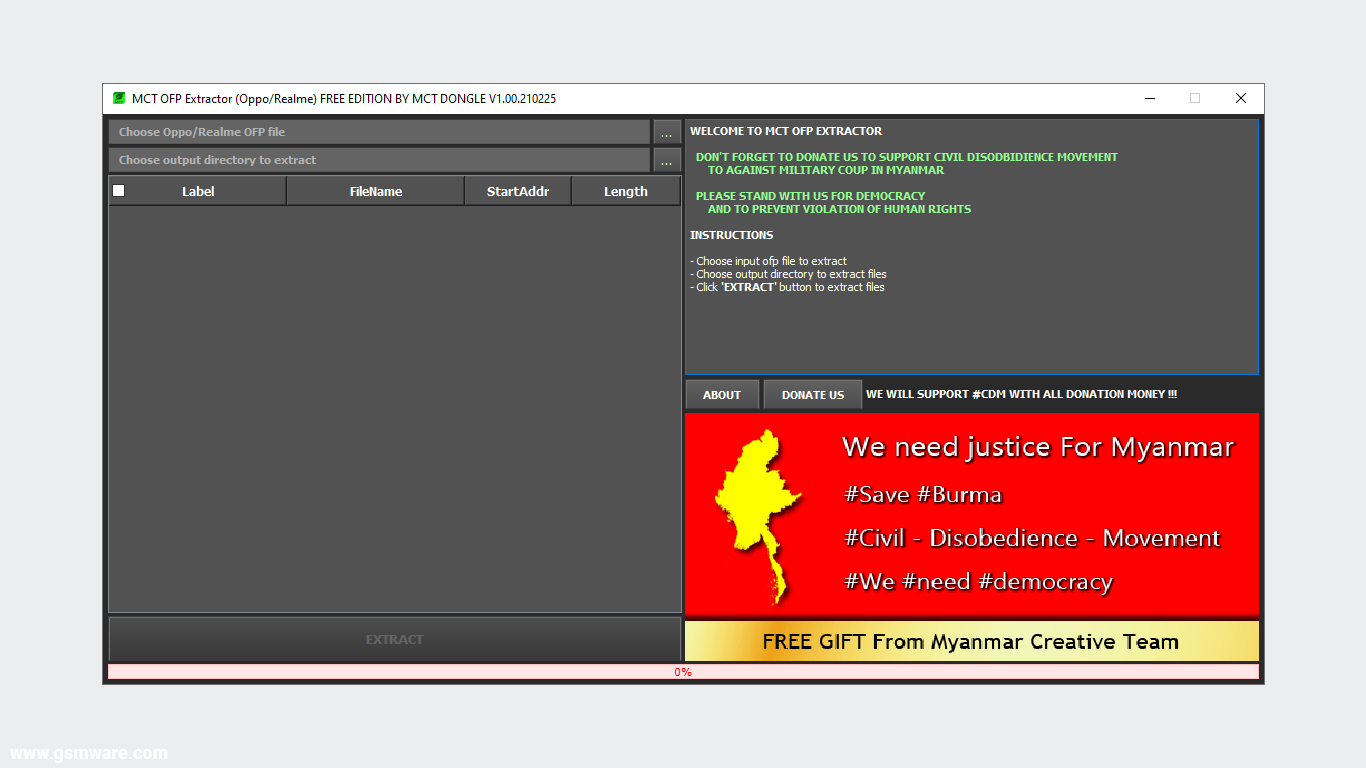Viewport: 1366px width, 768px height.
Task: Toggle the select-all checkbox in the file list header
Action: point(118,190)
